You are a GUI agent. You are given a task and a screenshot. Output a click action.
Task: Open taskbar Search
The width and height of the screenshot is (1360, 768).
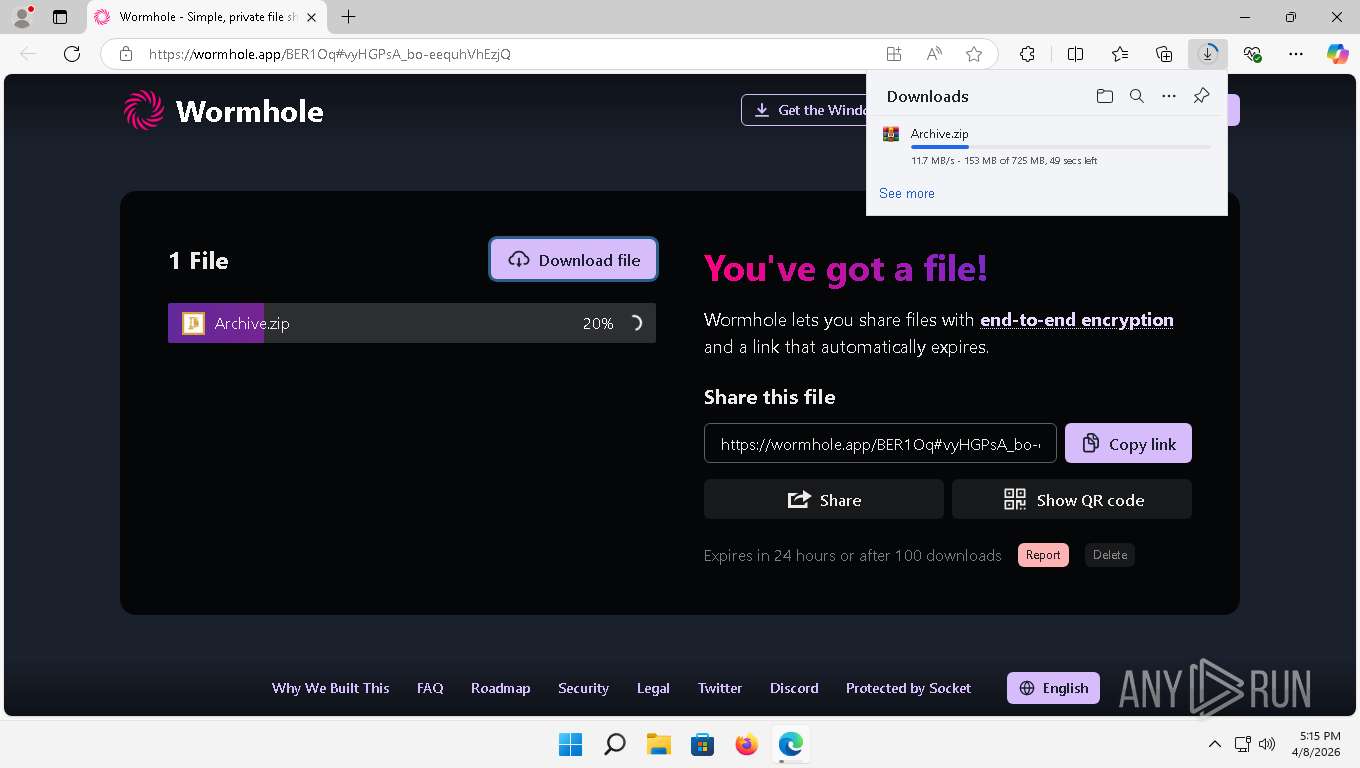[x=615, y=744]
